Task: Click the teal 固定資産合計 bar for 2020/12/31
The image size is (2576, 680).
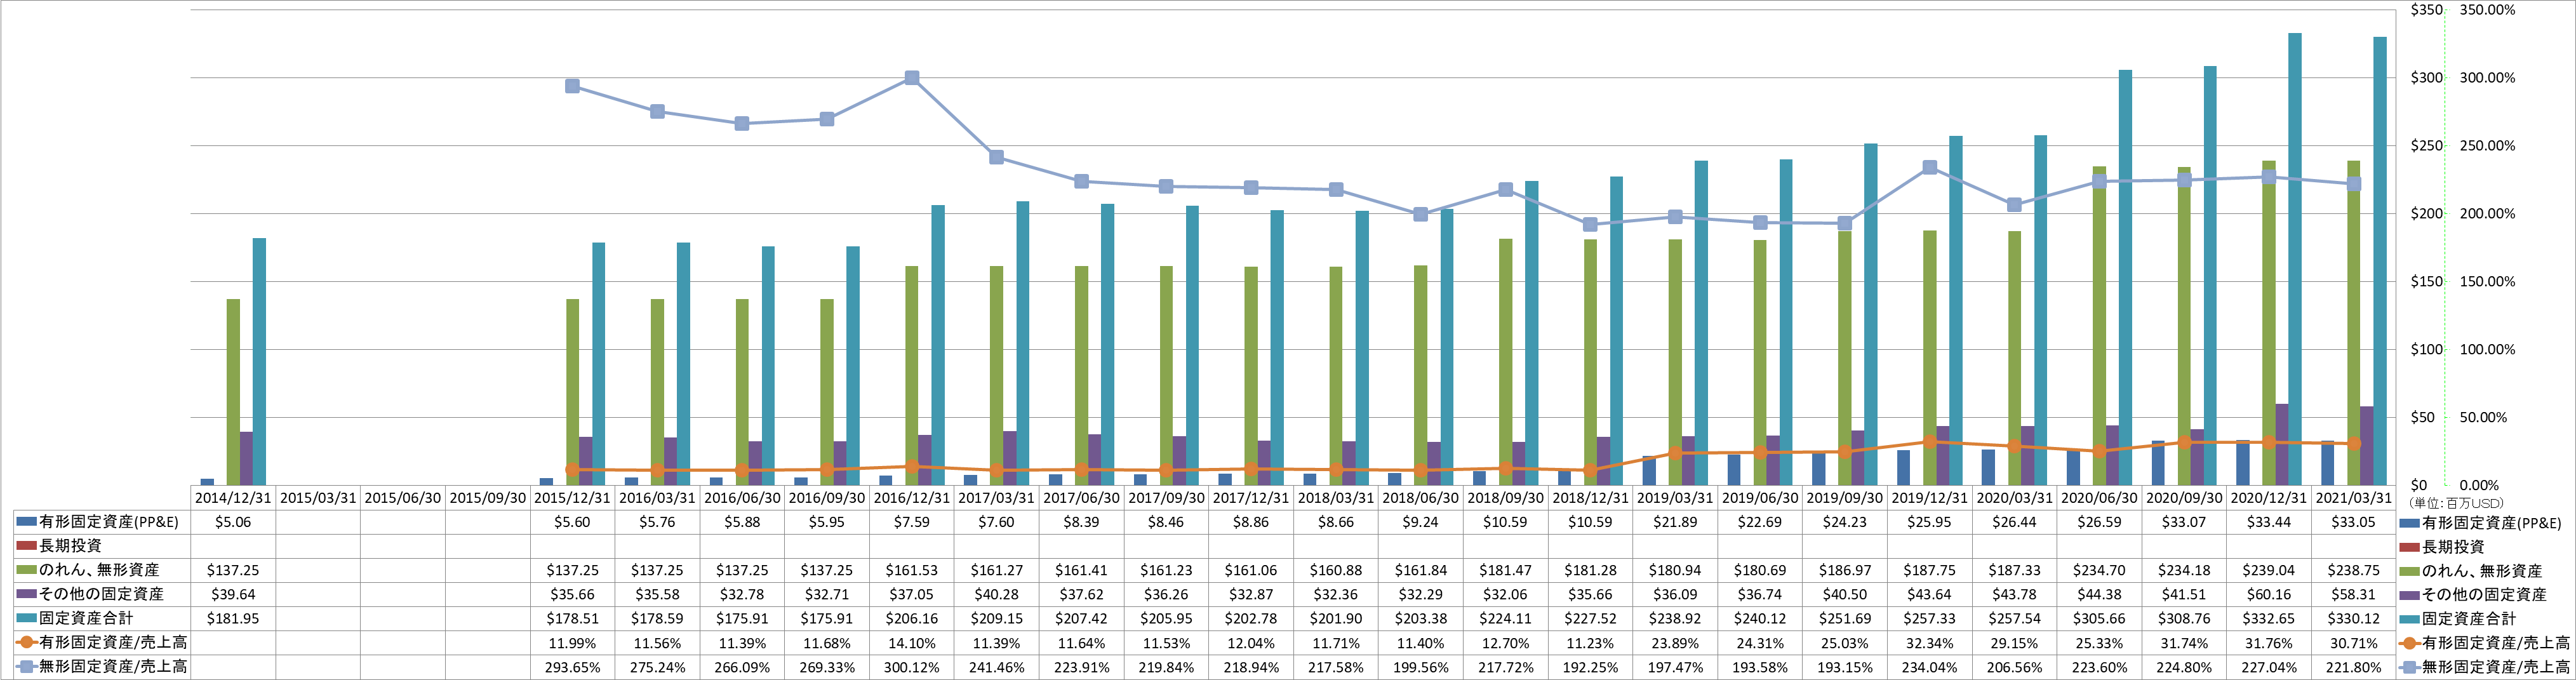Action: (2295, 259)
